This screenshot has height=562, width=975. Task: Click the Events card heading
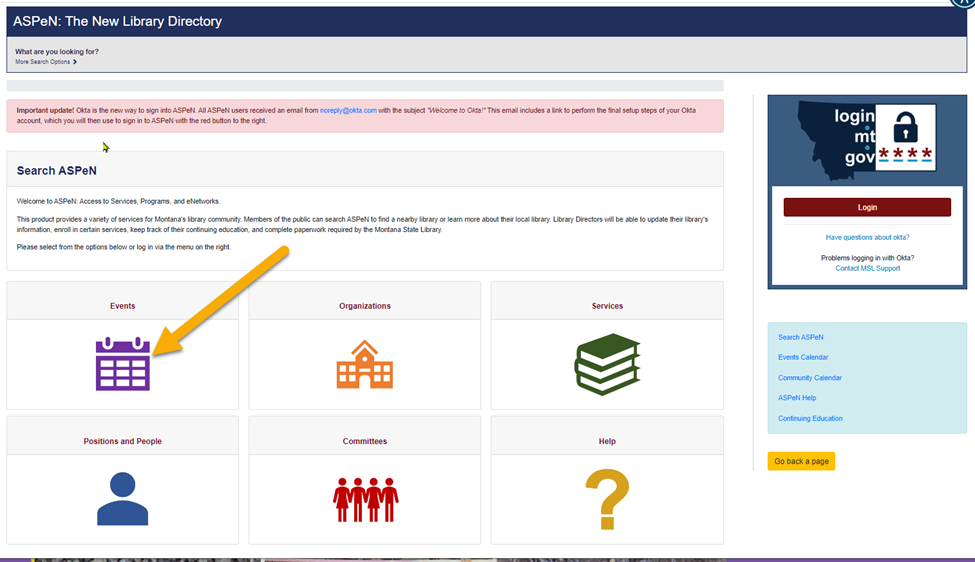coord(122,306)
